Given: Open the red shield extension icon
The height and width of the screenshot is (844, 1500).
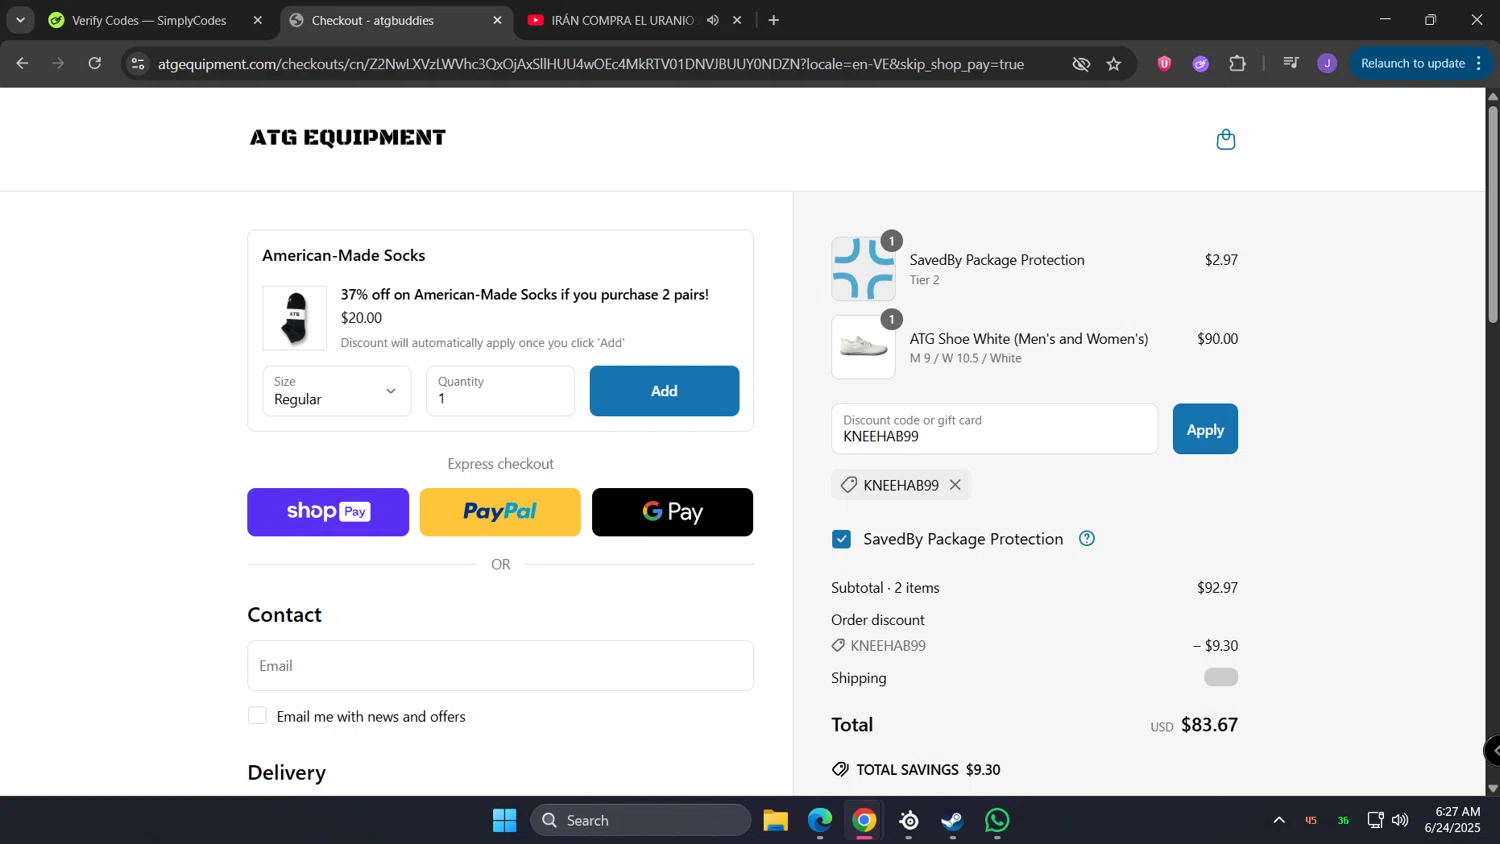Looking at the screenshot, I should (1164, 63).
